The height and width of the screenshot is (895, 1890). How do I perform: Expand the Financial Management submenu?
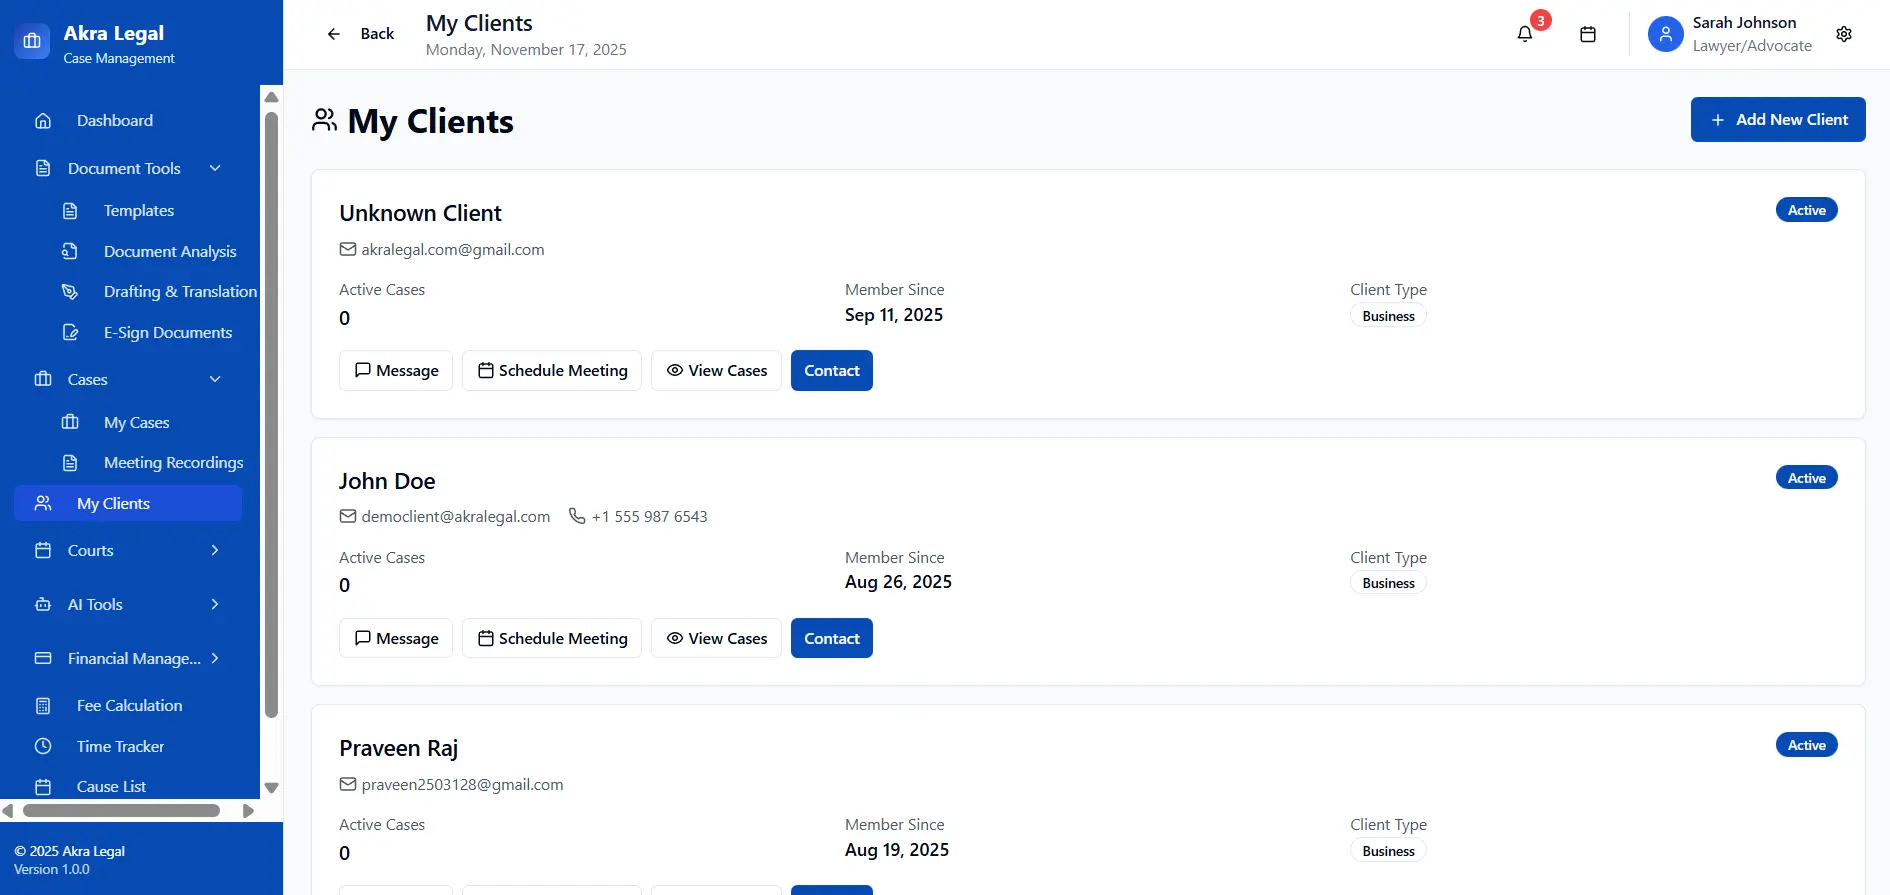tap(215, 658)
